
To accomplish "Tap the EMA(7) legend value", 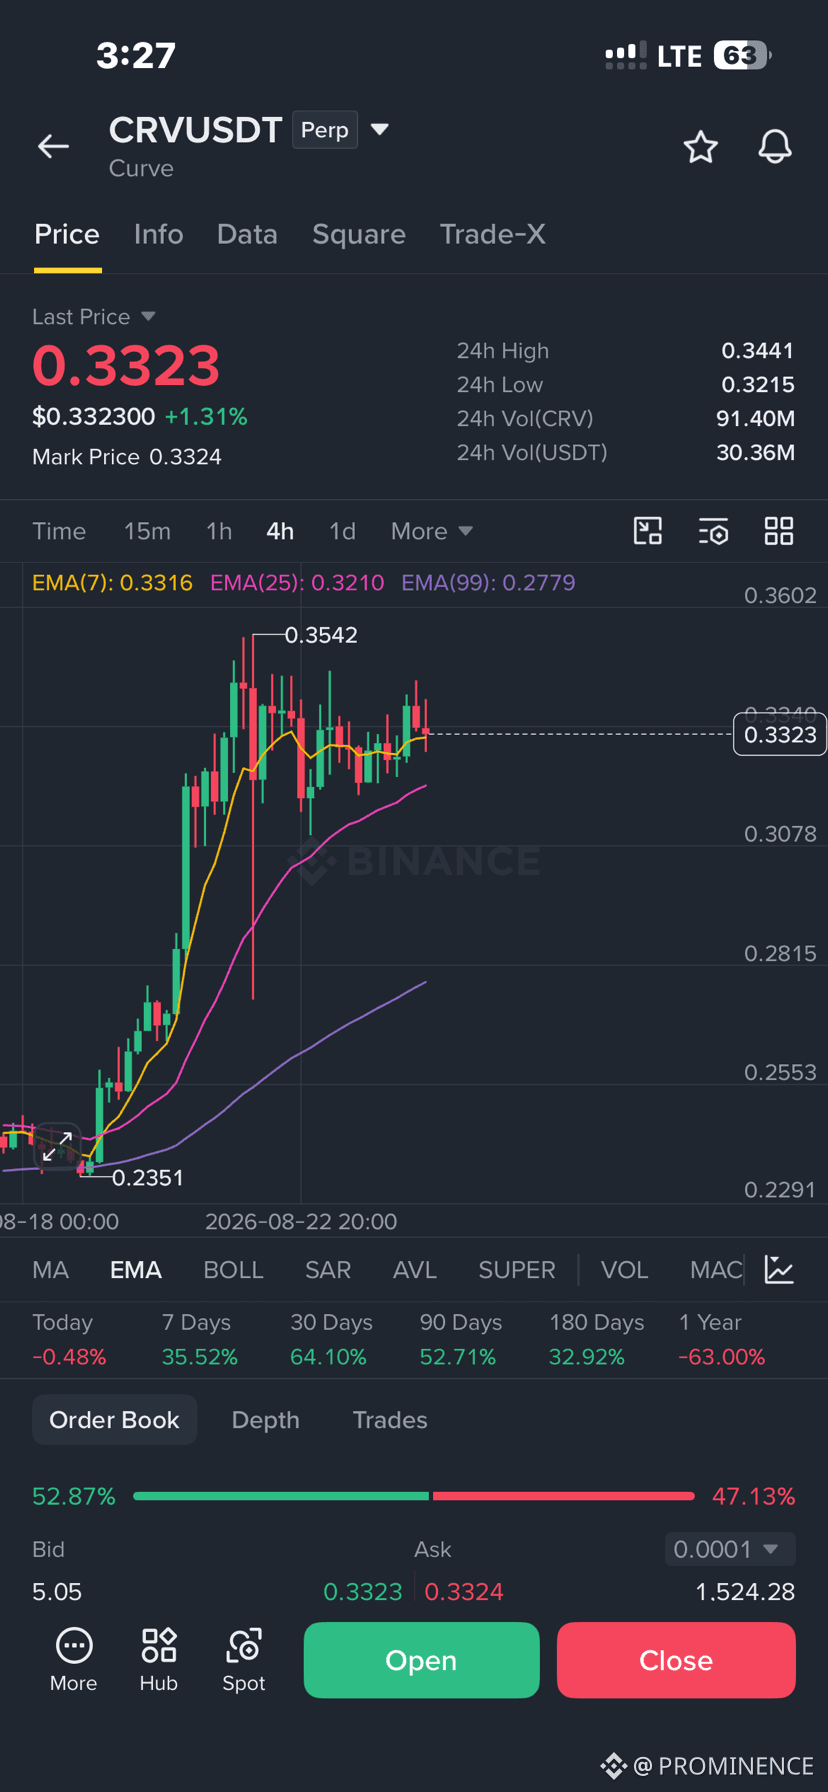I will (112, 583).
